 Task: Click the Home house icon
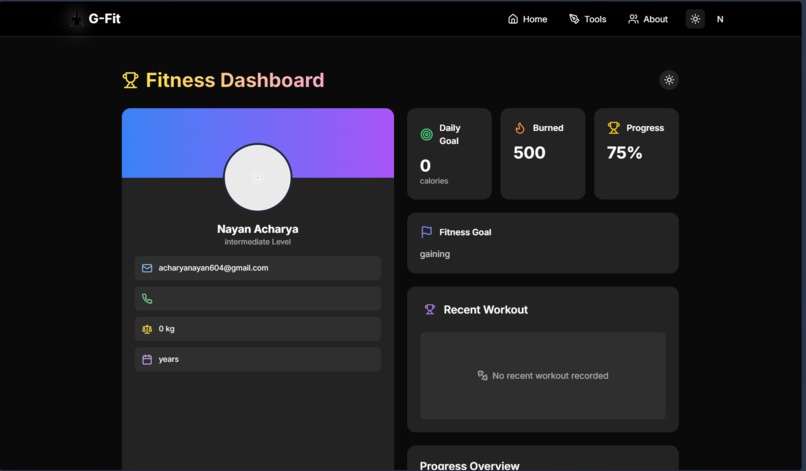pos(513,19)
